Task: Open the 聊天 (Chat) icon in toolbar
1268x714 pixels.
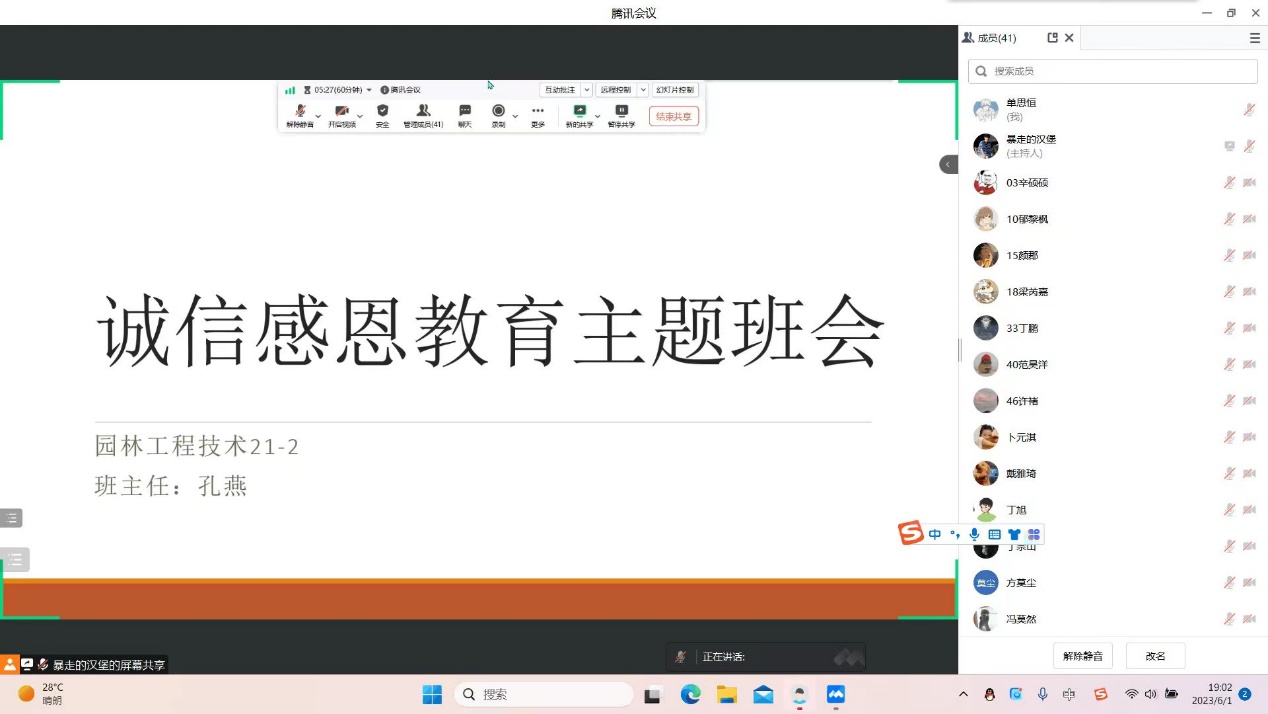Action: (464, 112)
